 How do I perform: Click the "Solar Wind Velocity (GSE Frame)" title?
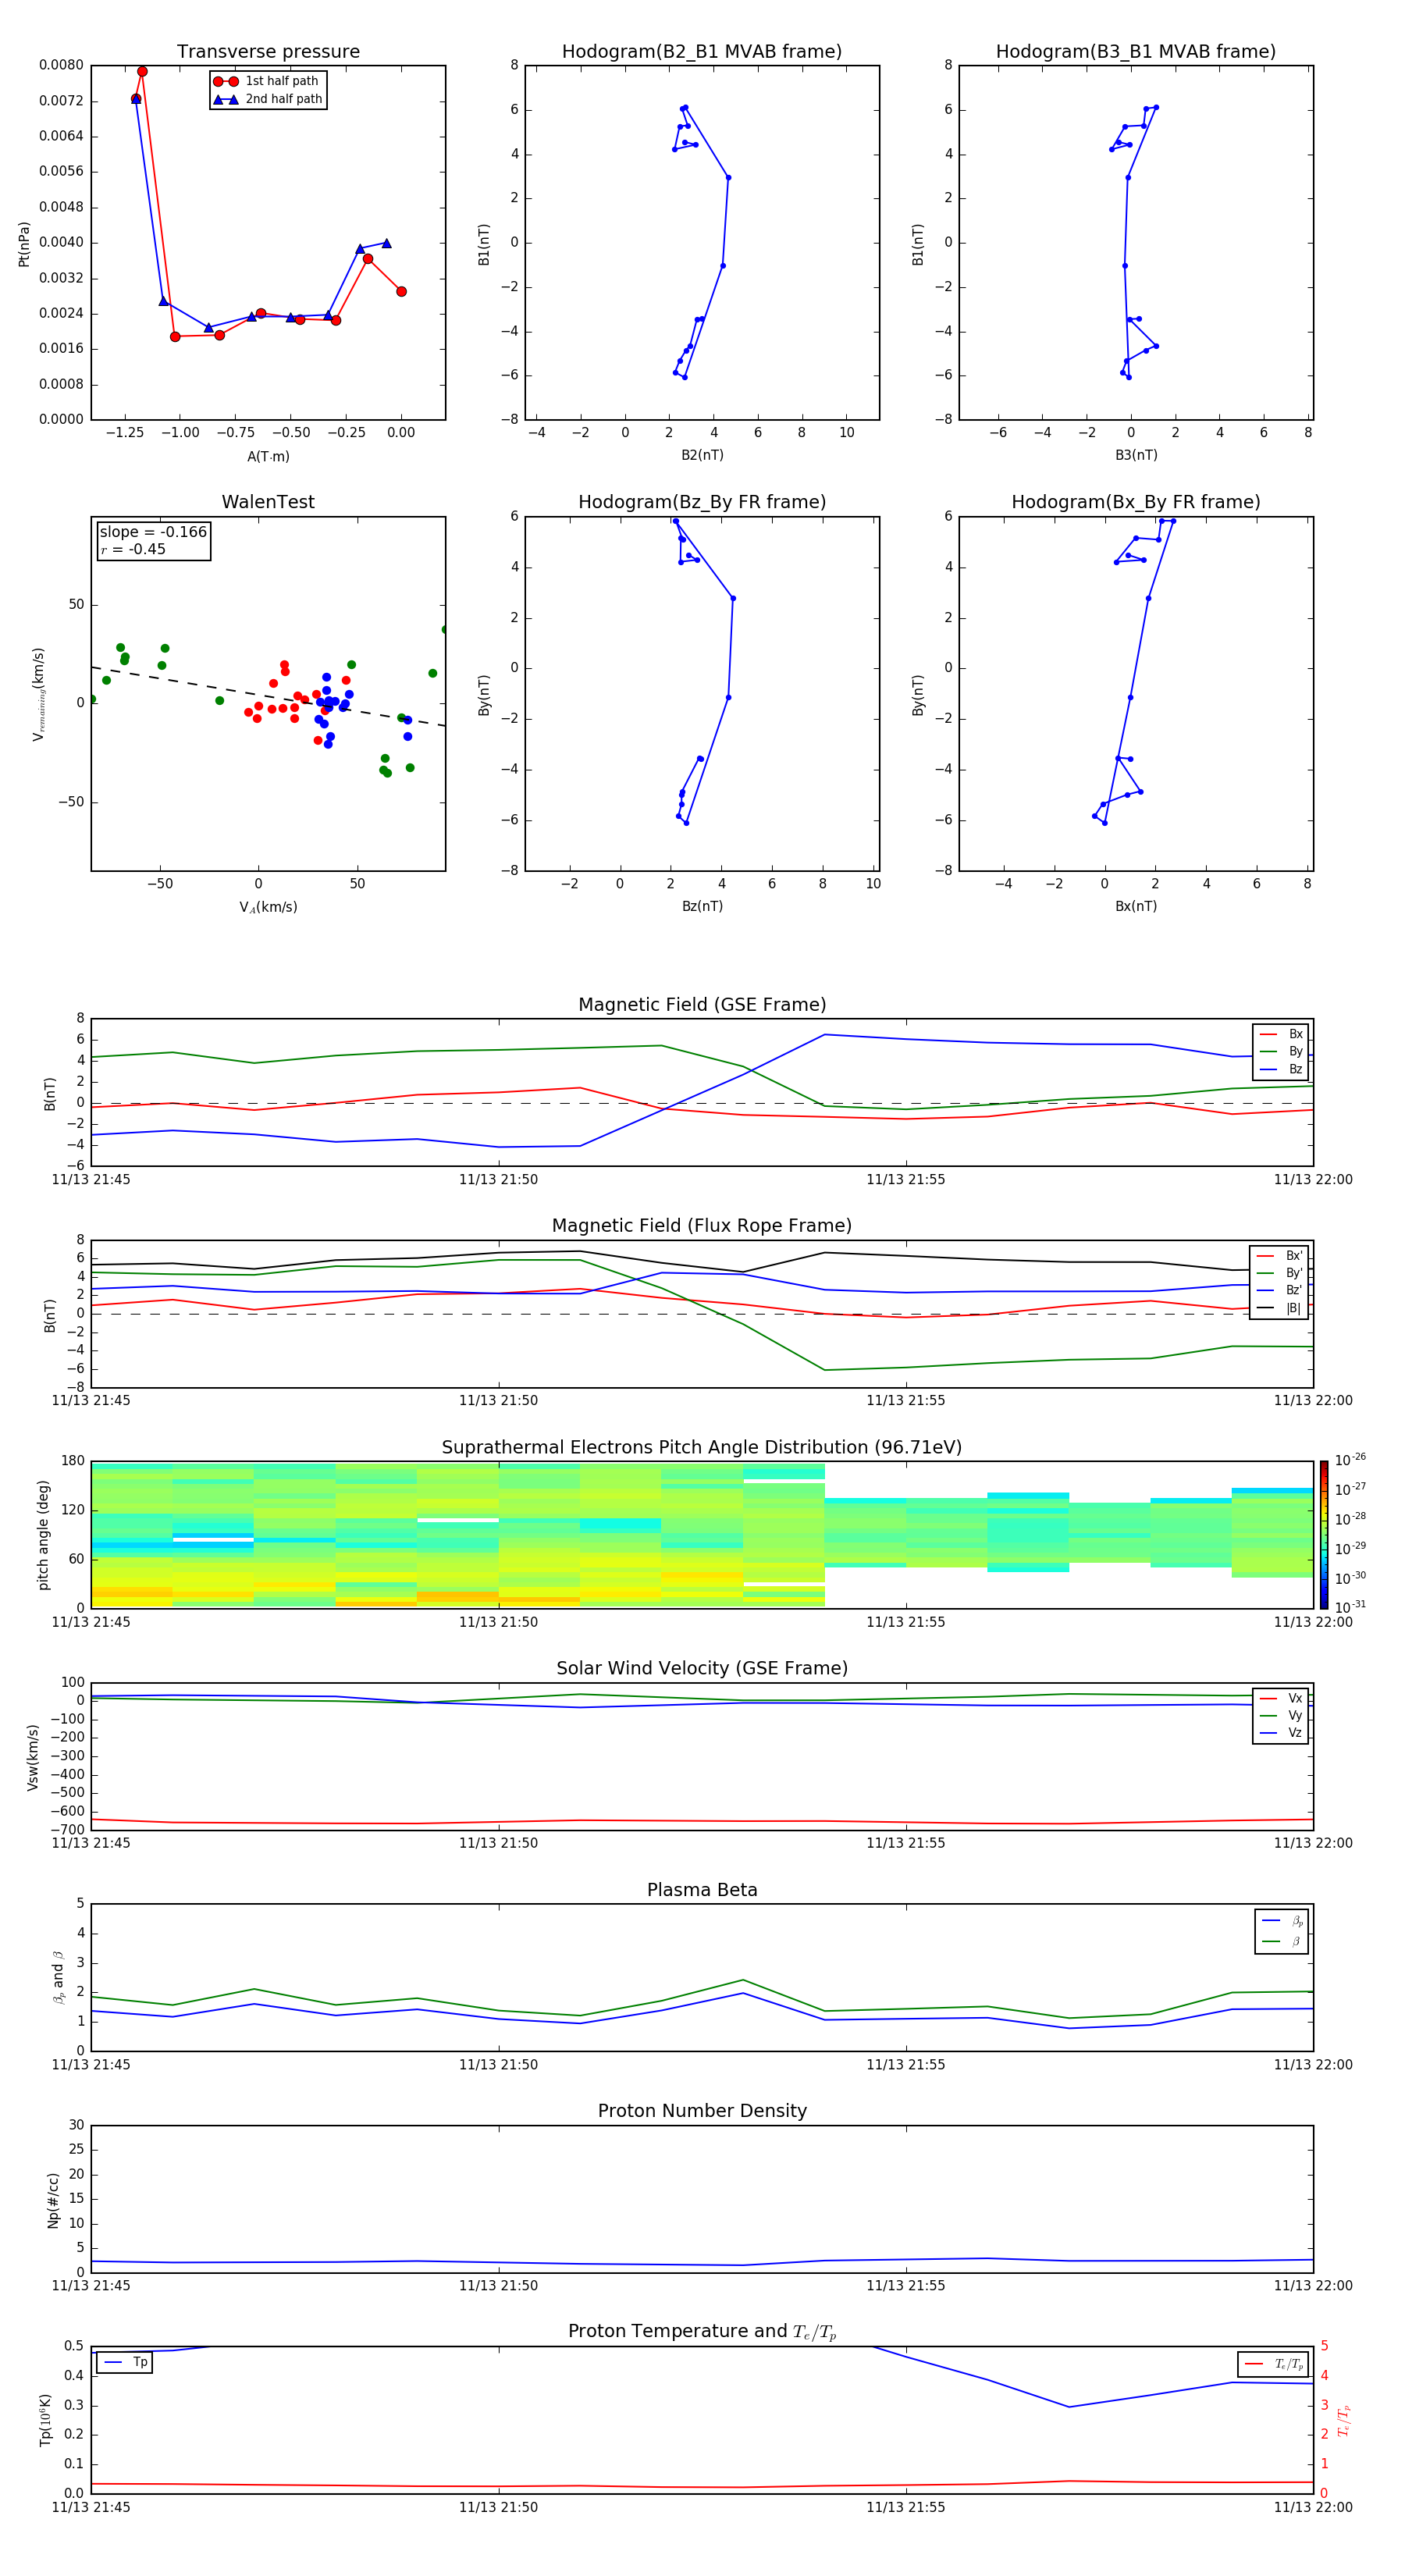pos(702,1668)
